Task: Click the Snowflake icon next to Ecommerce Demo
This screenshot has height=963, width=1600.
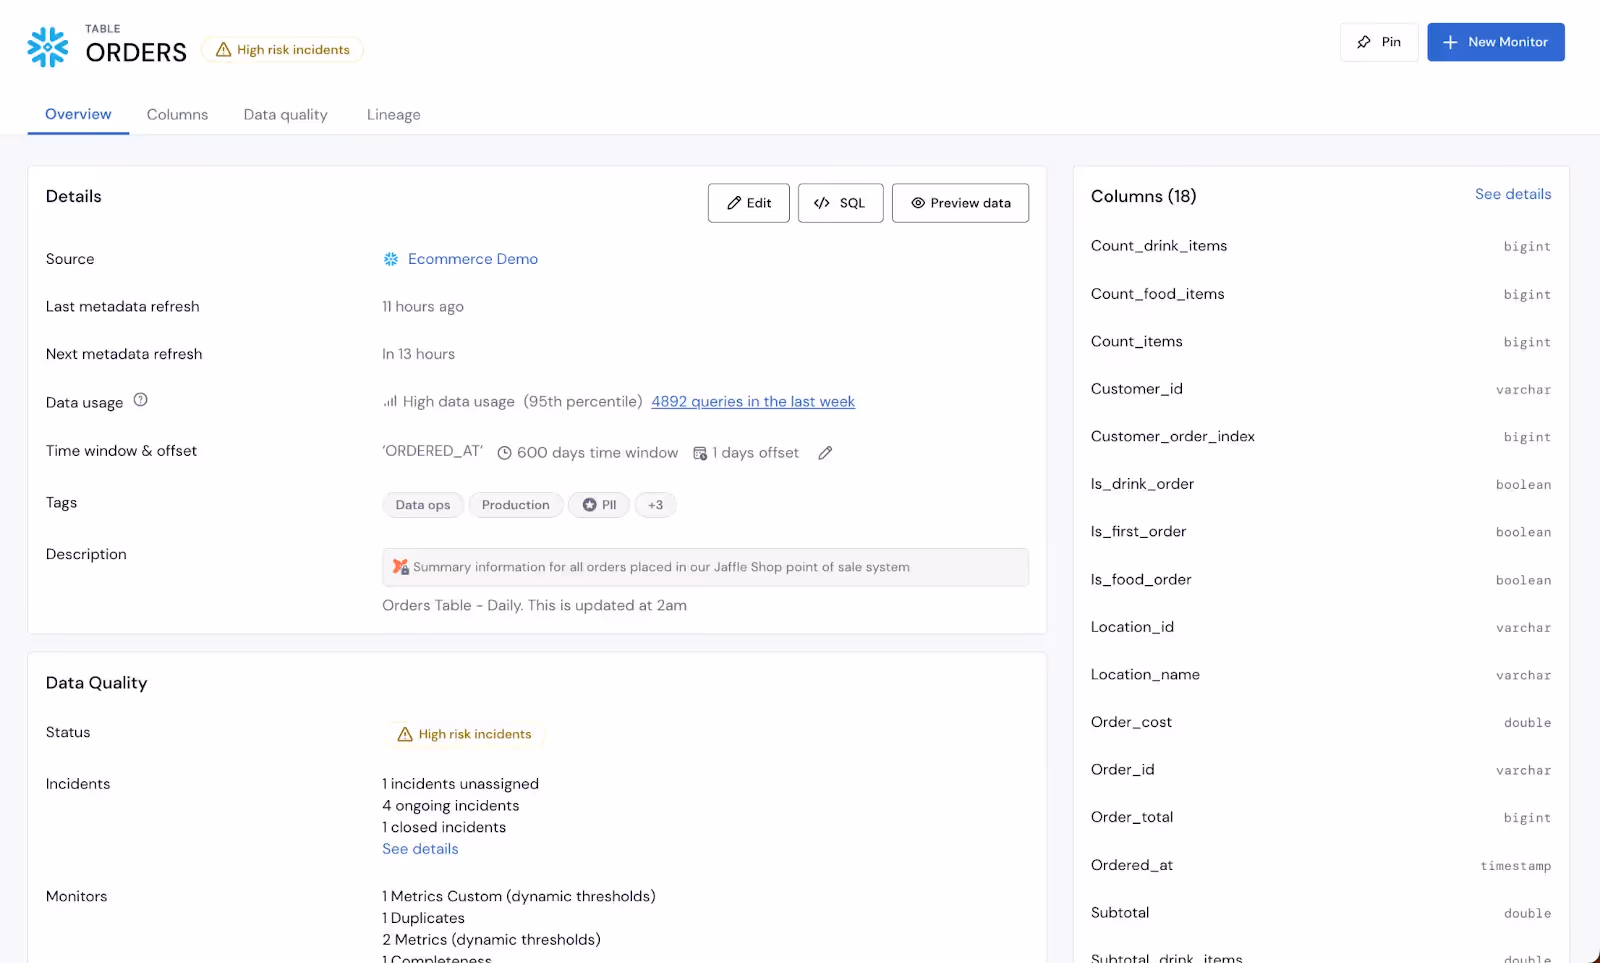Action: [391, 259]
